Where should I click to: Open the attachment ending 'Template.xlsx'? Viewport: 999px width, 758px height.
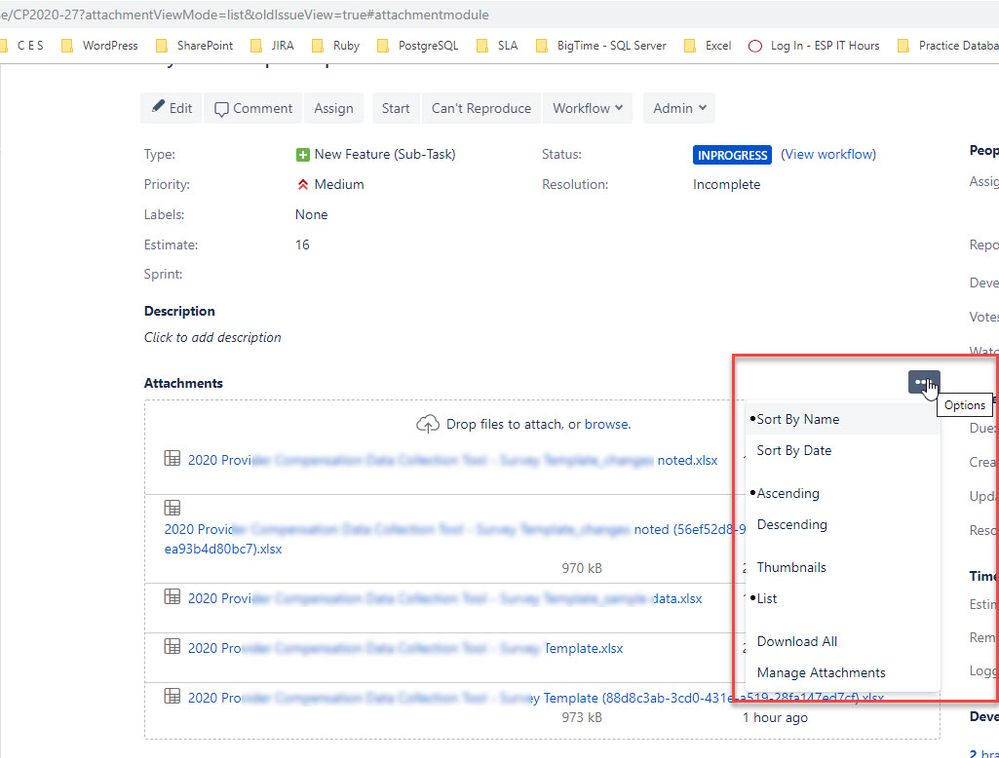point(405,648)
